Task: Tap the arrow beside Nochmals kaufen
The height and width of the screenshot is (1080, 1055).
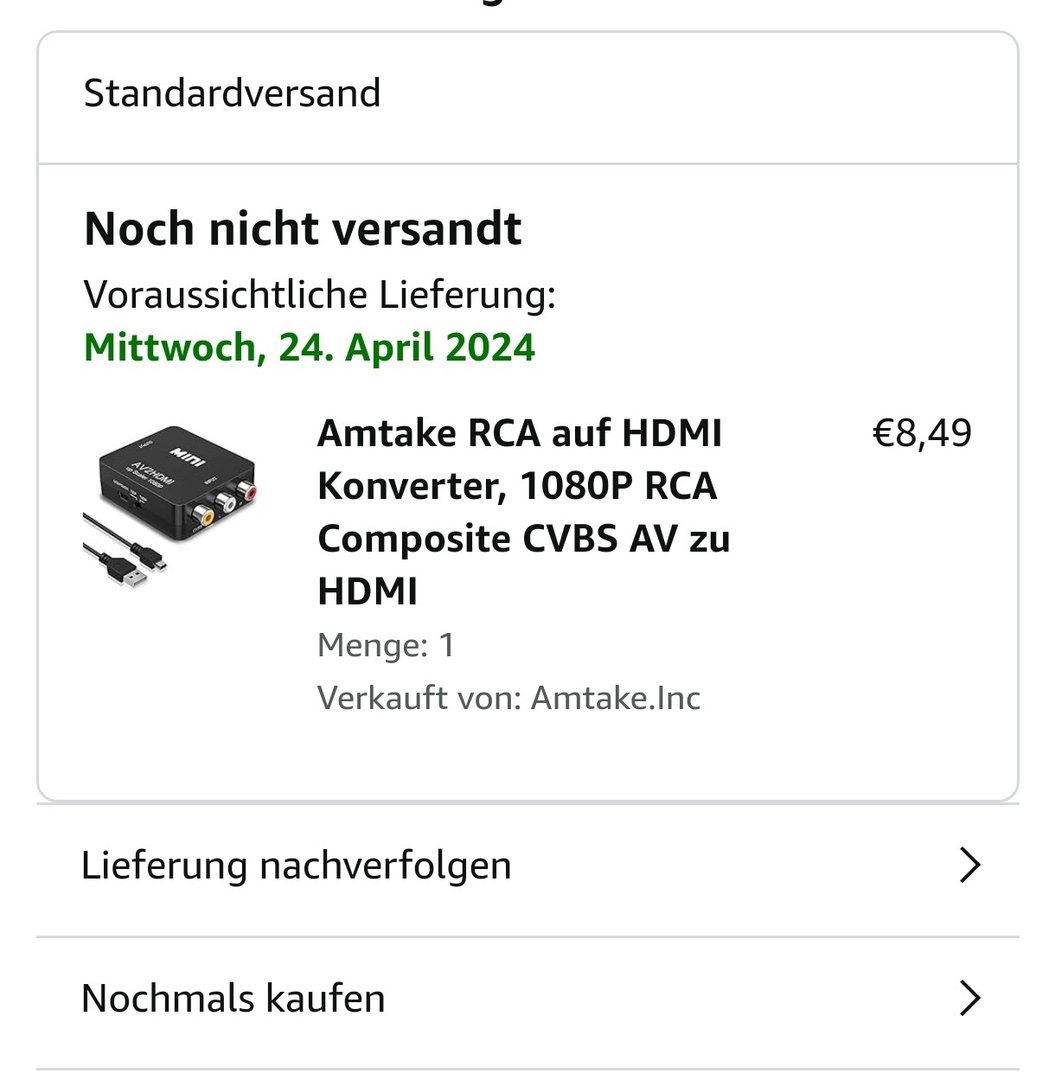Action: (969, 998)
